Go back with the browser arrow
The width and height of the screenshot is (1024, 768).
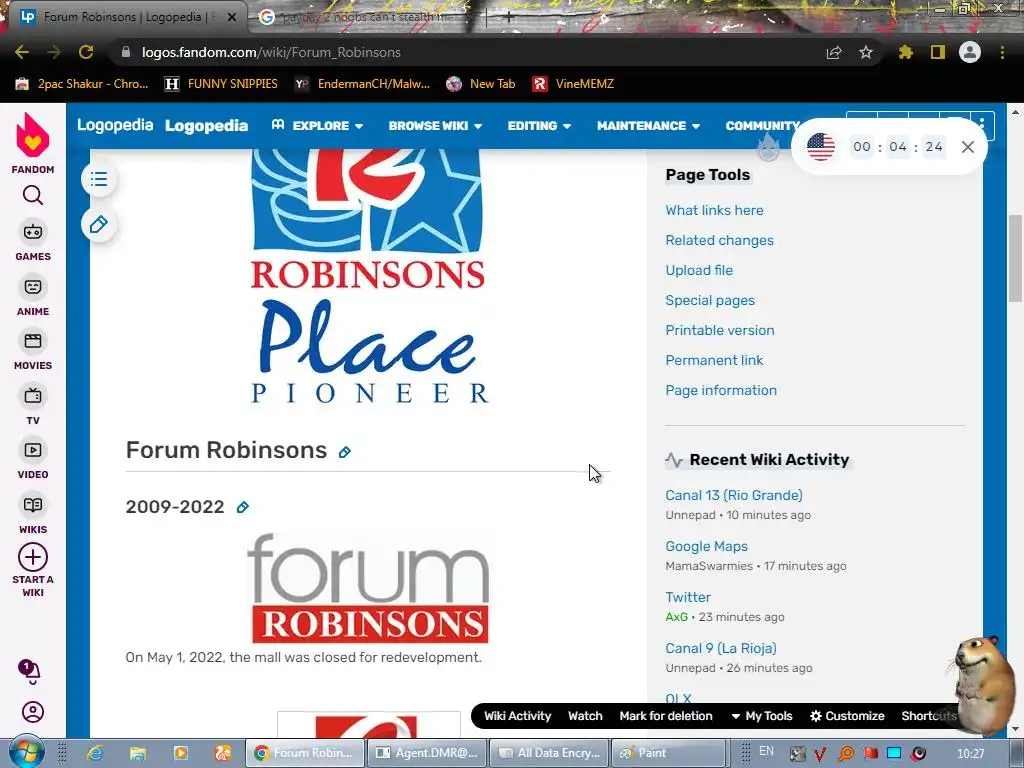click(22, 52)
